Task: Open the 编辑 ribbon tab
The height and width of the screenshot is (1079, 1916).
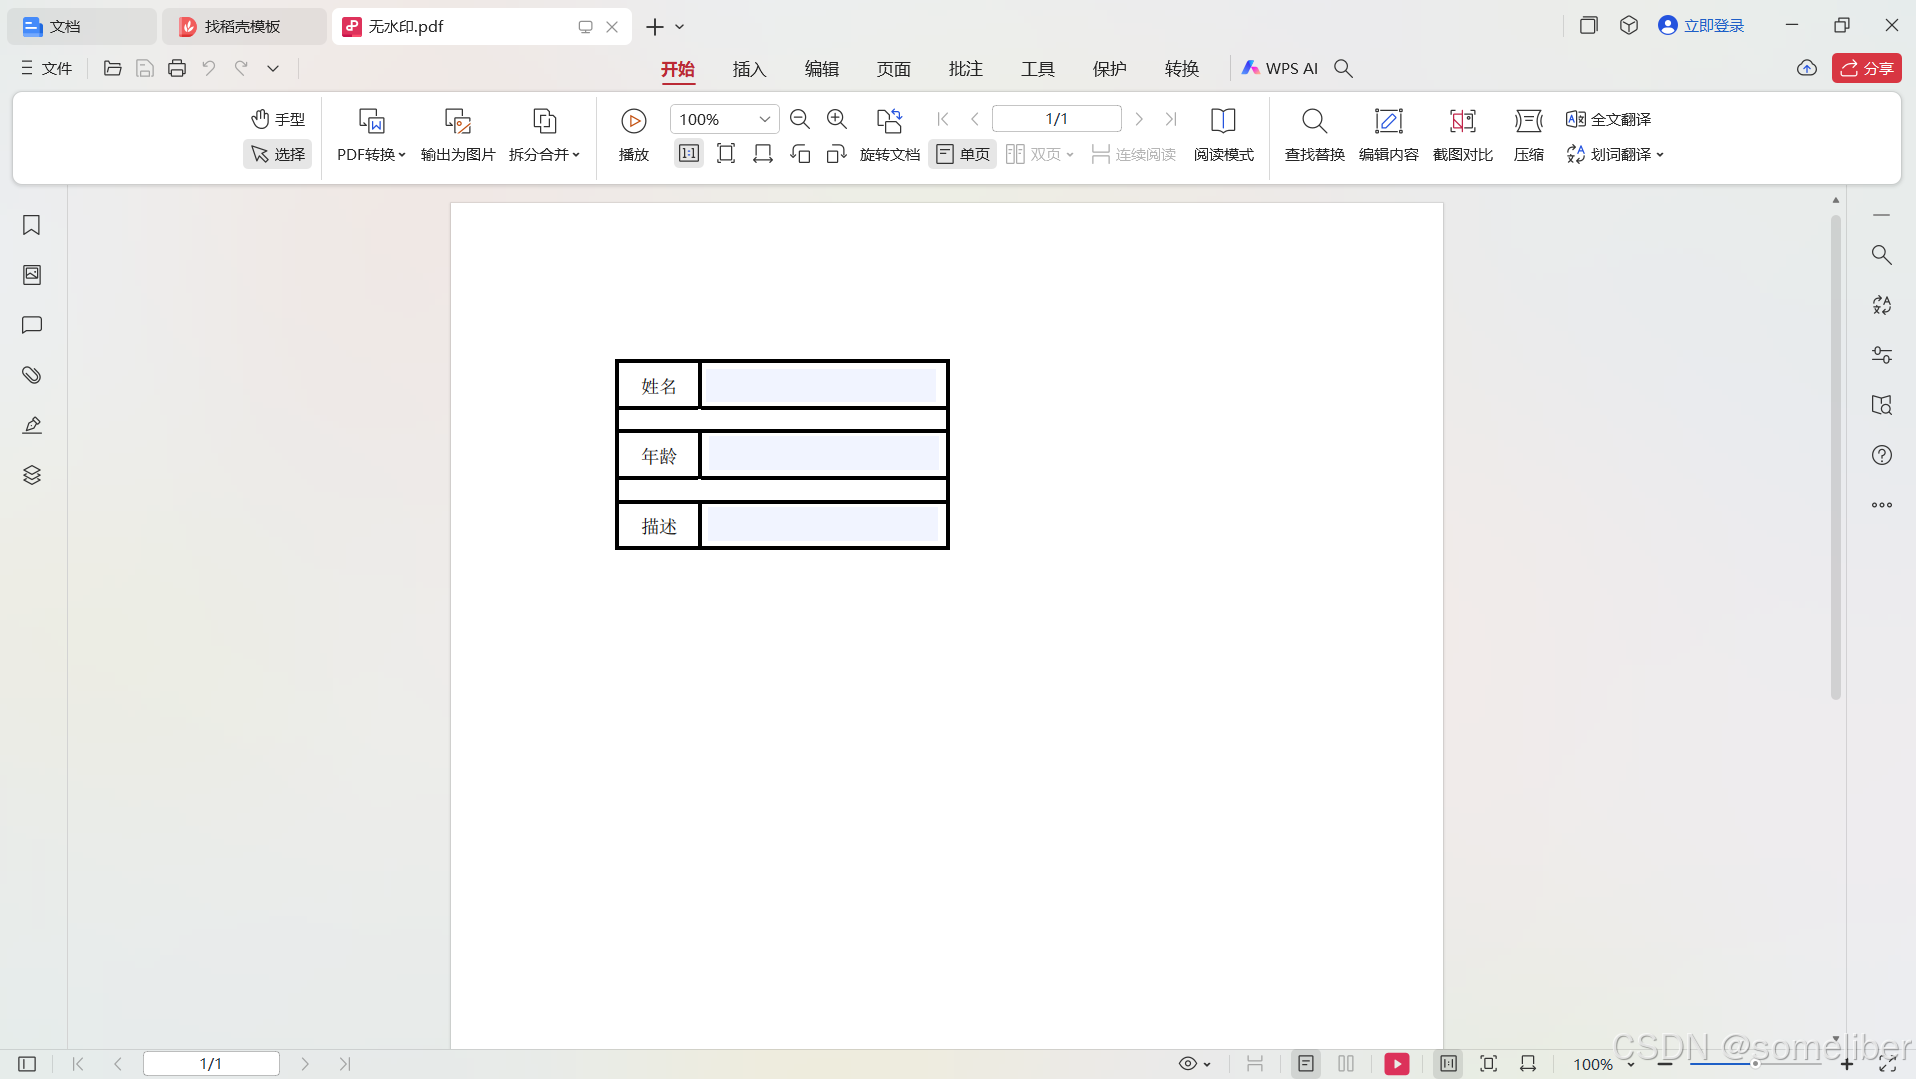Action: tap(821, 69)
